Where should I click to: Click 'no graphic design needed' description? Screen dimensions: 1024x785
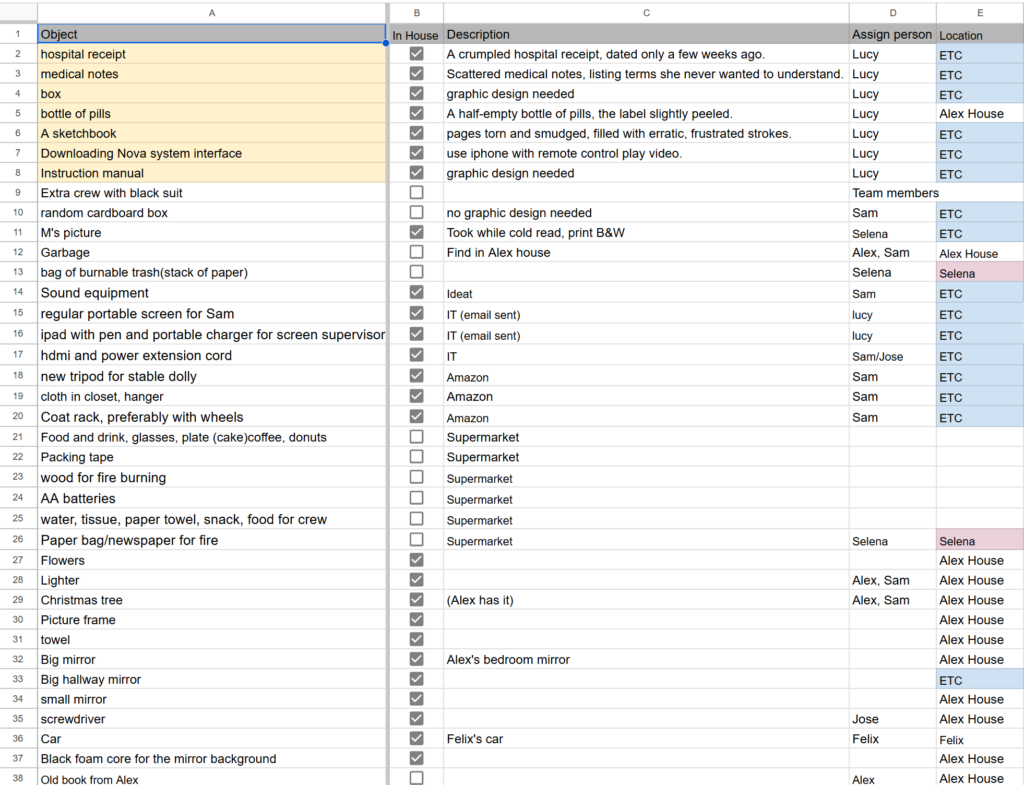pyautogui.click(x=646, y=212)
